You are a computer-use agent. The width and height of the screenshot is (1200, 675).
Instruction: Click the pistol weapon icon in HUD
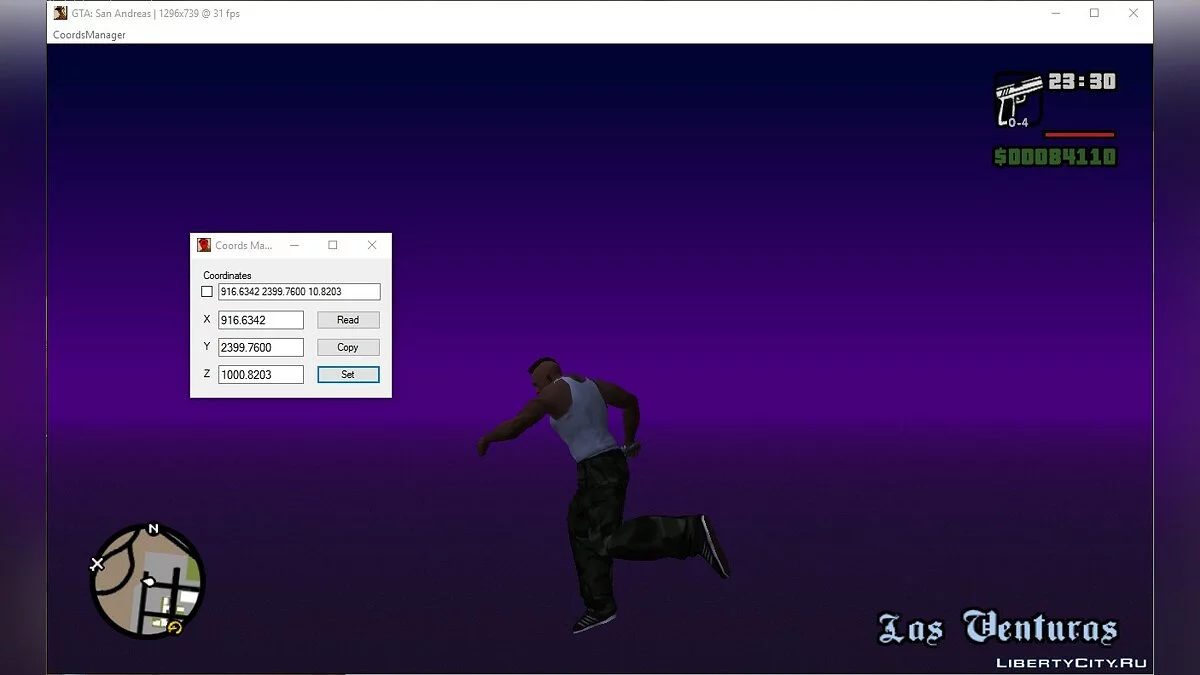pos(1018,99)
